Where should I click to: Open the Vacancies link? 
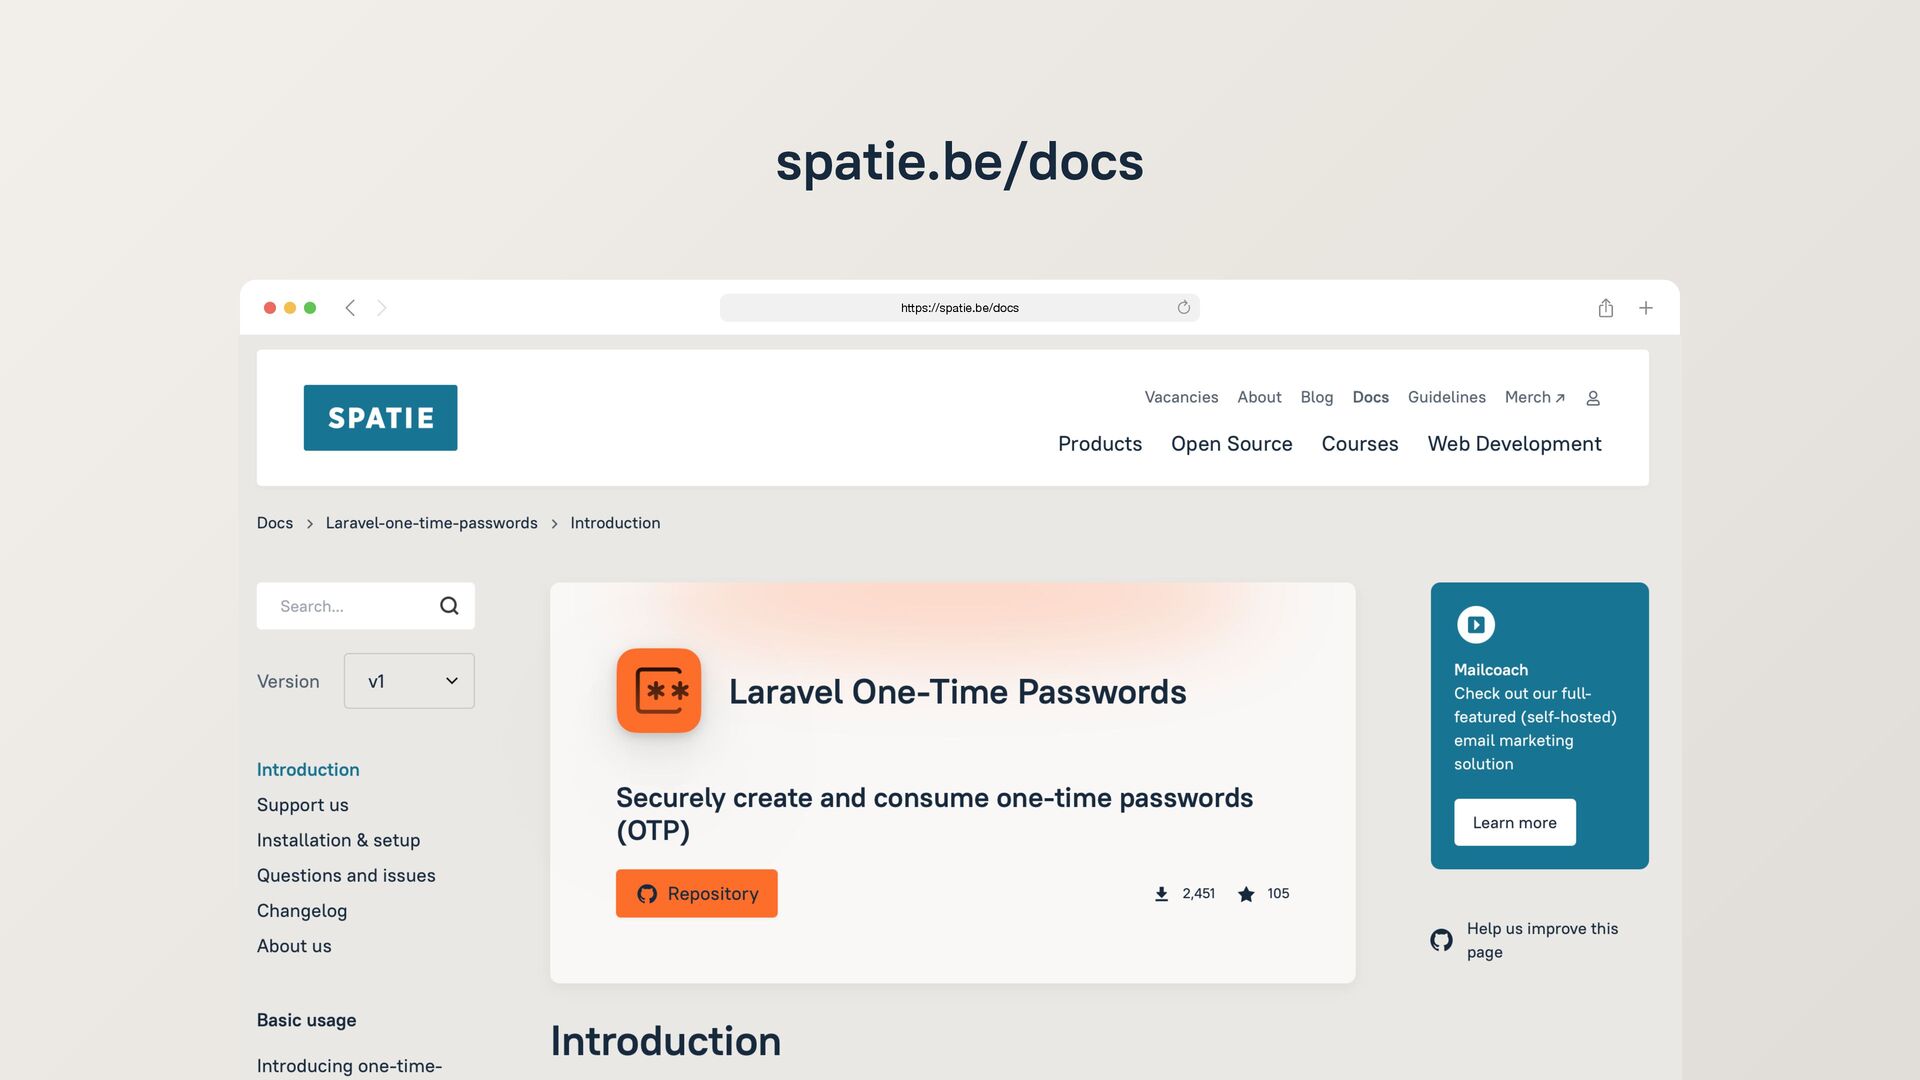click(x=1181, y=397)
